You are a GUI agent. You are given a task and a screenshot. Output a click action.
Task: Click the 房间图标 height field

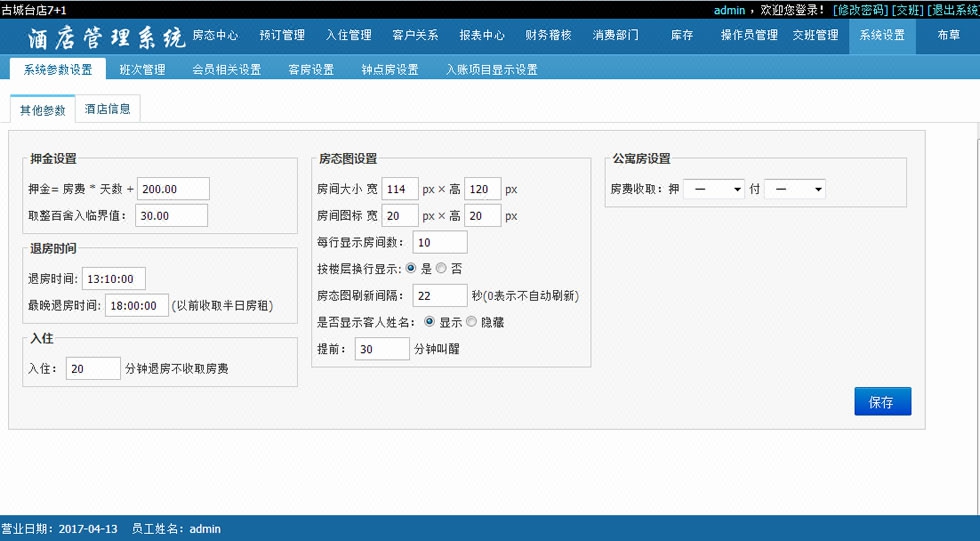tap(482, 216)
